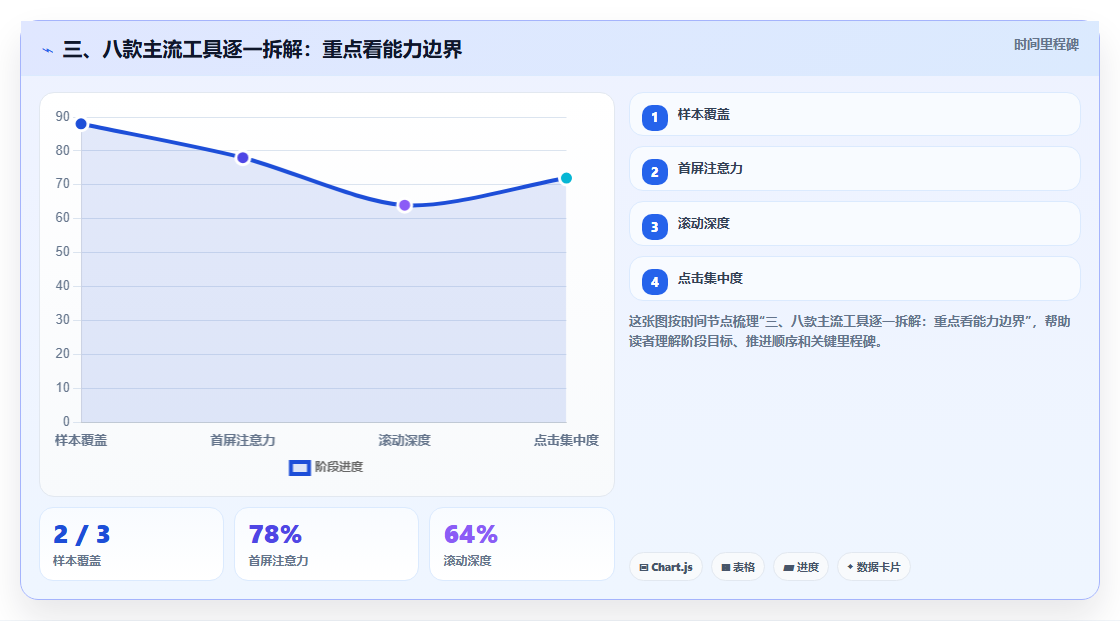
Task: Click the 滚动深度 x-axis label
Action: tap(404, 440)
